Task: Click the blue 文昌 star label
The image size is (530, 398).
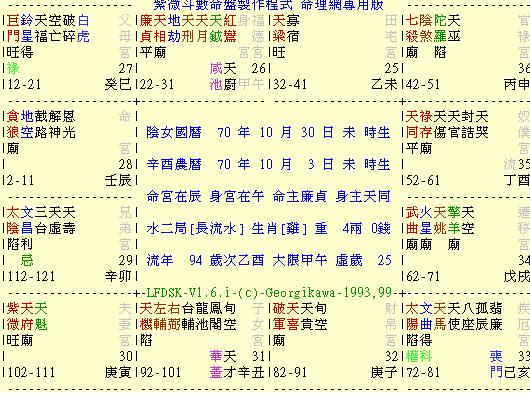Action: tap(27, 220)
